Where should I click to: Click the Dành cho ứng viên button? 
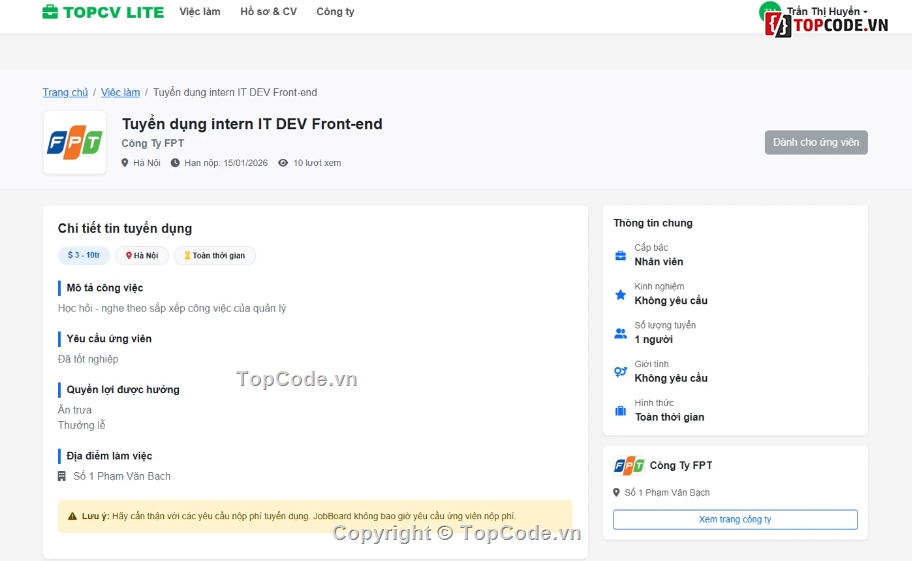[816, 142]
